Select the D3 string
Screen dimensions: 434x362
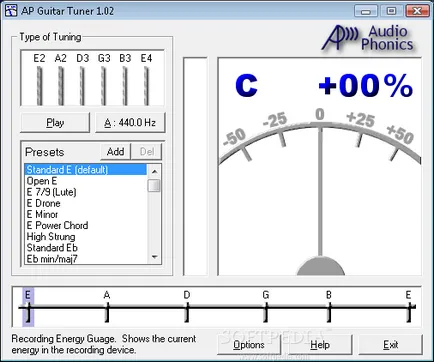point(82,79)
